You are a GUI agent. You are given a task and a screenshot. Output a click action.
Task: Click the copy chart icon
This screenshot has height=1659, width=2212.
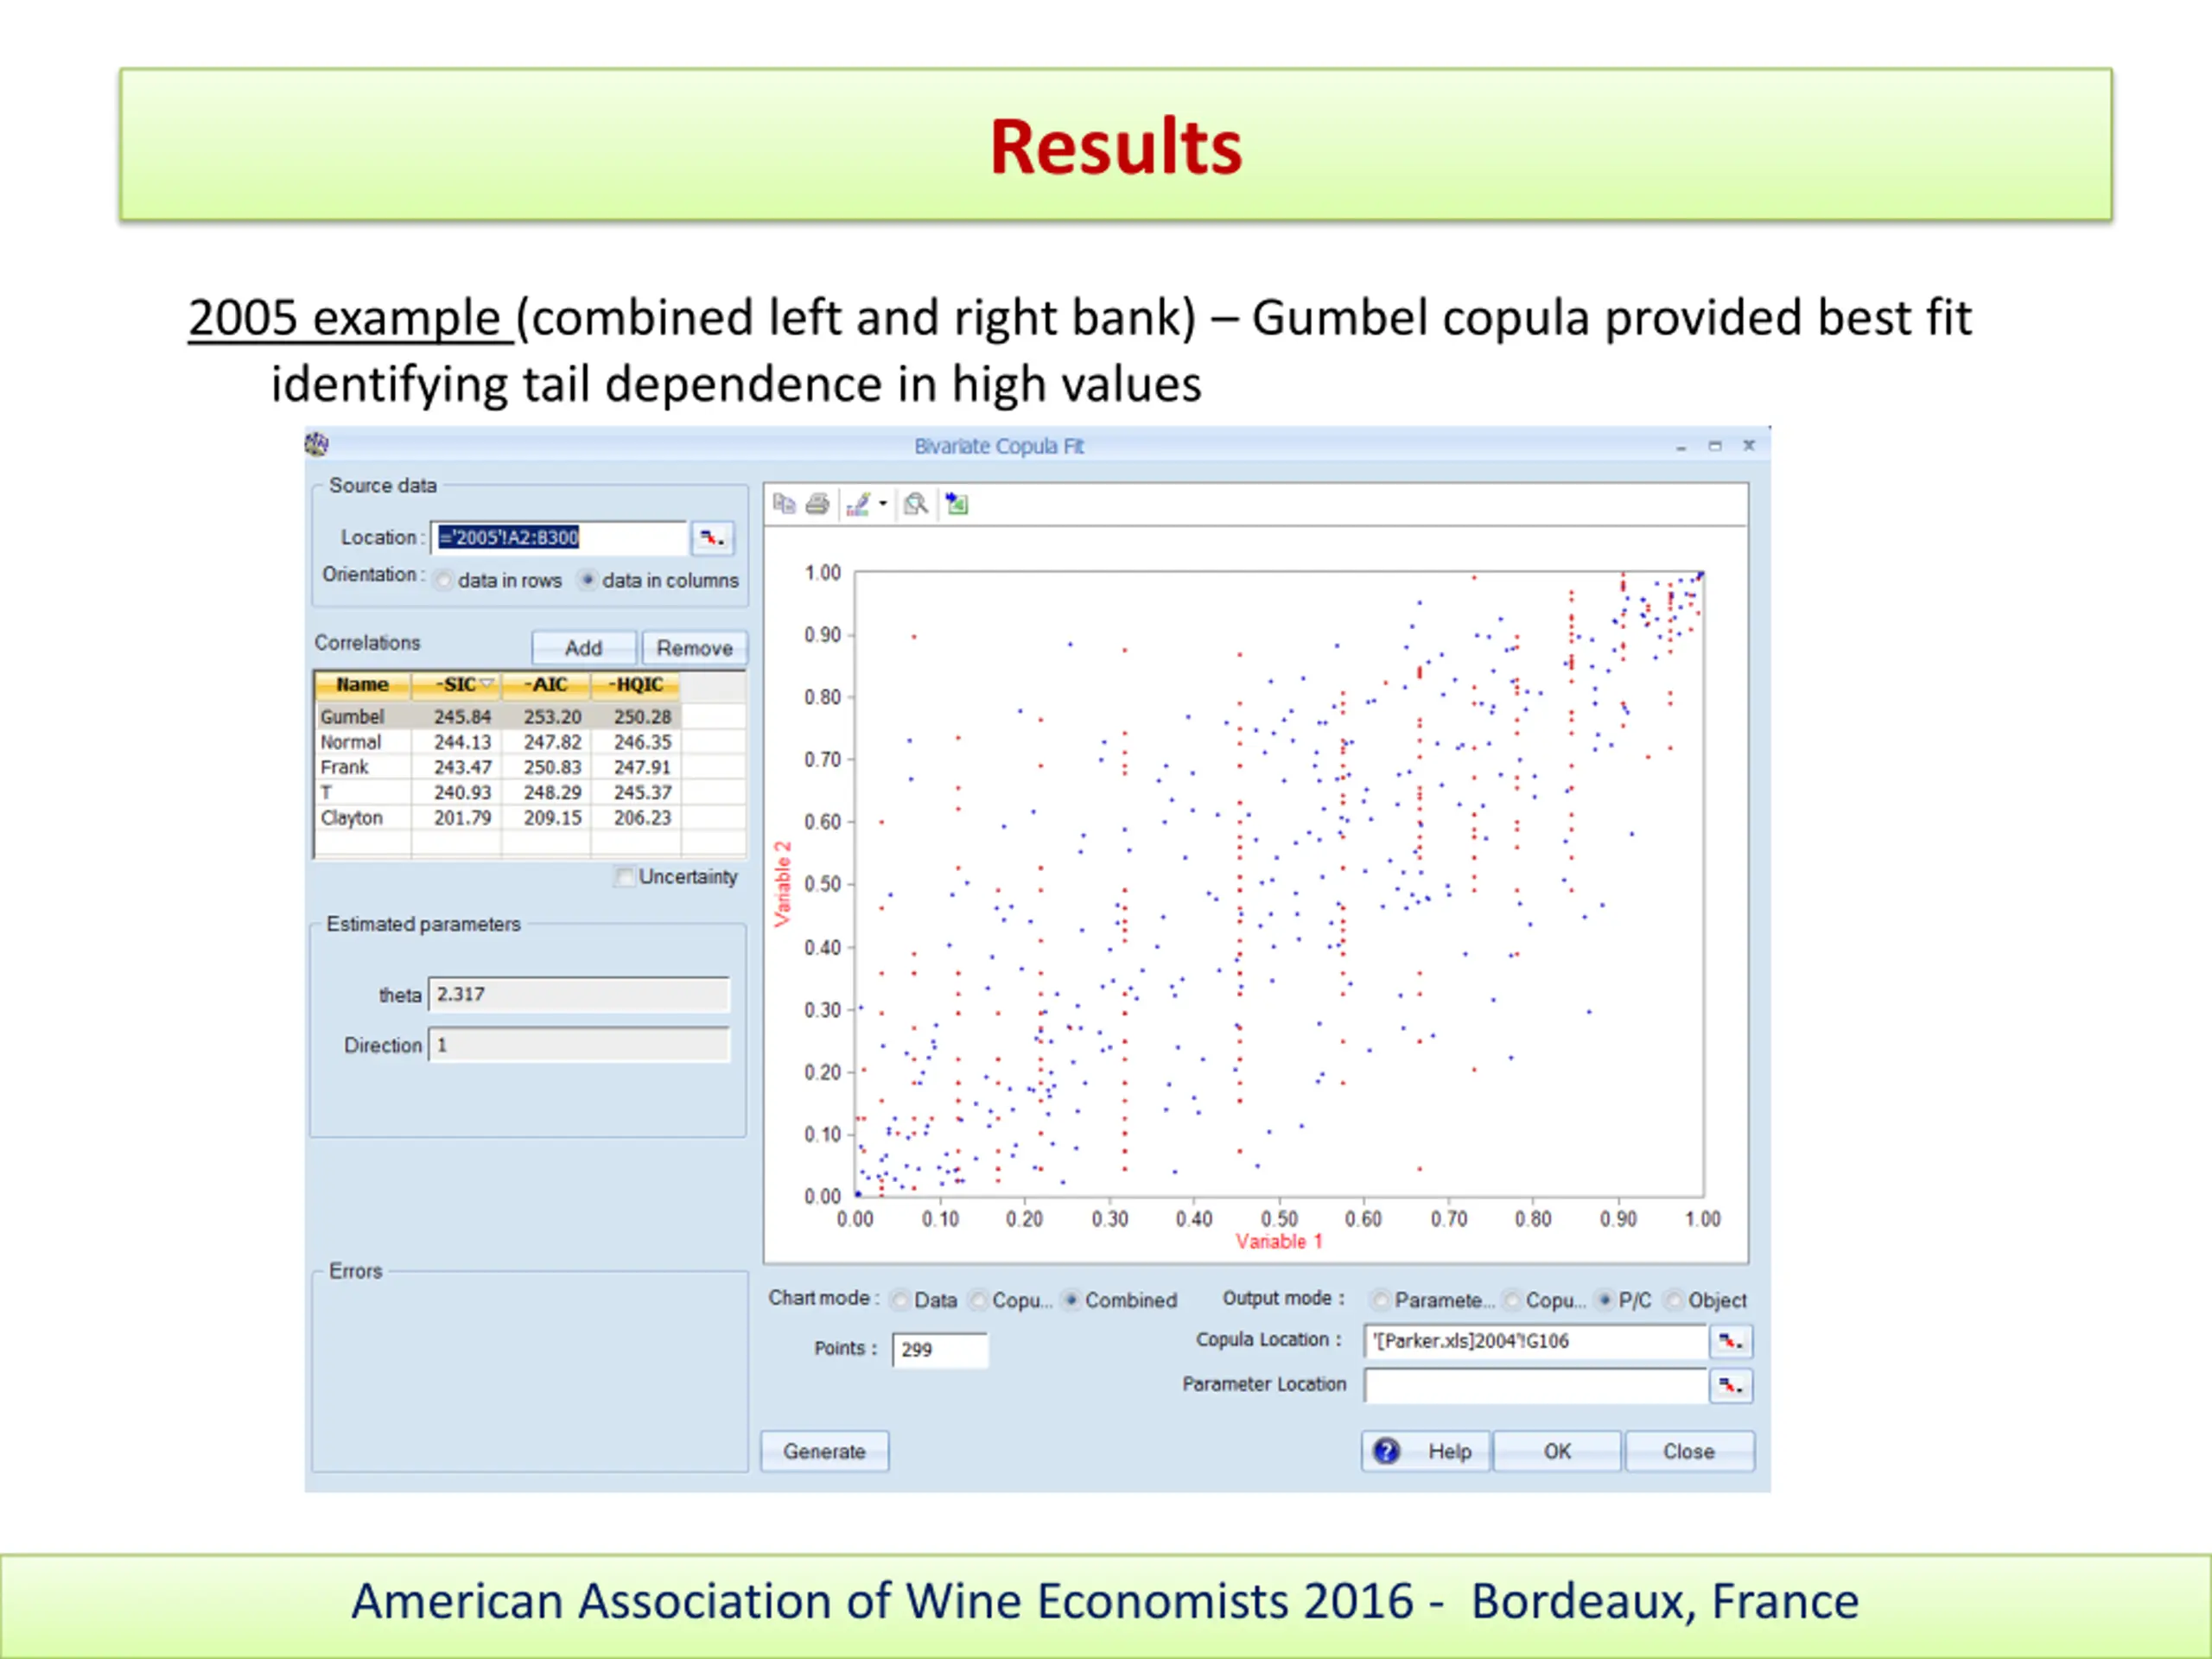point(784,504)
